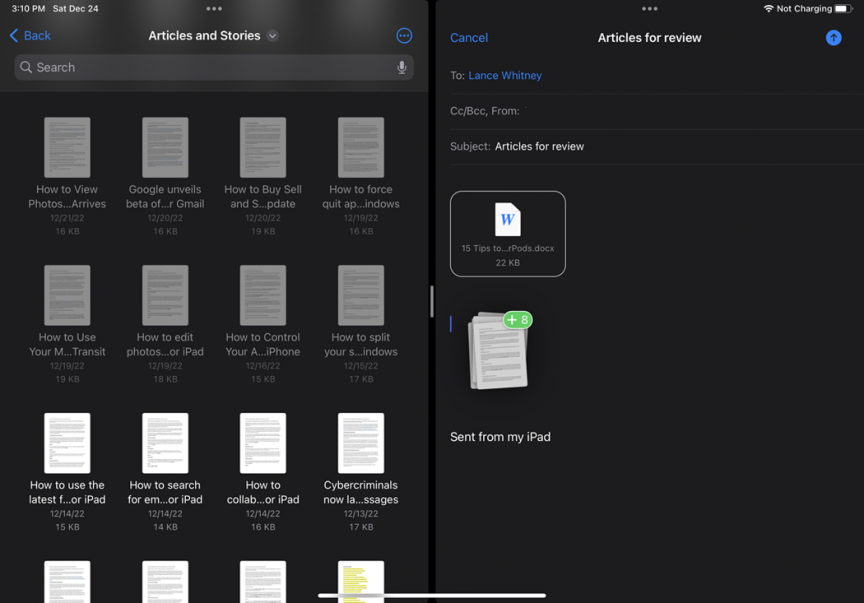This screenshot has width=864, height=603.
Task: Open the Google unveils beta of Gmail file
Action: [x=165, y=148]
